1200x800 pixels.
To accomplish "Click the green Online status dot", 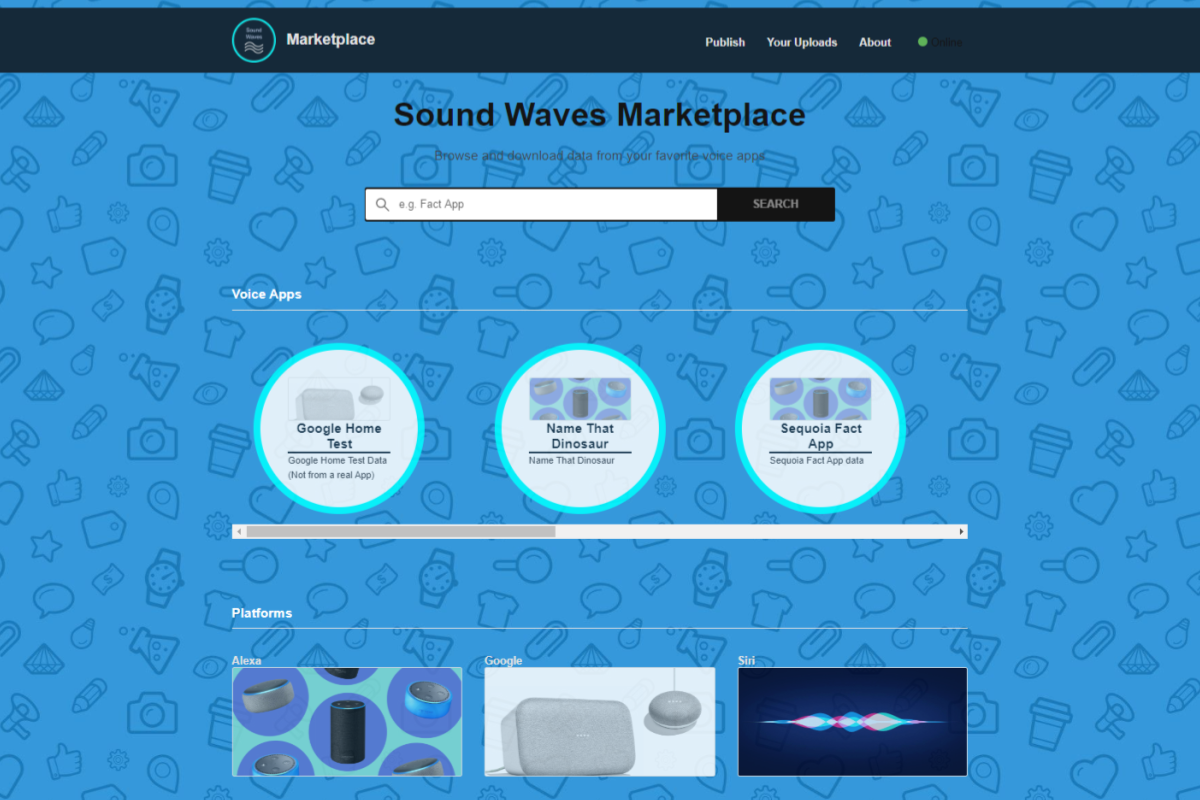I will pyautogui.click(x=922, y=42).
